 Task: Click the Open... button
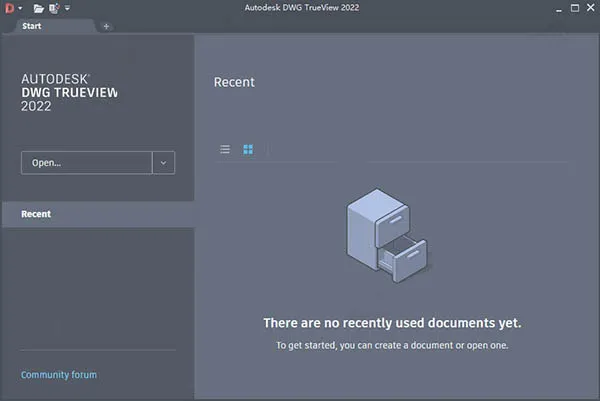(x=86, y=162)
